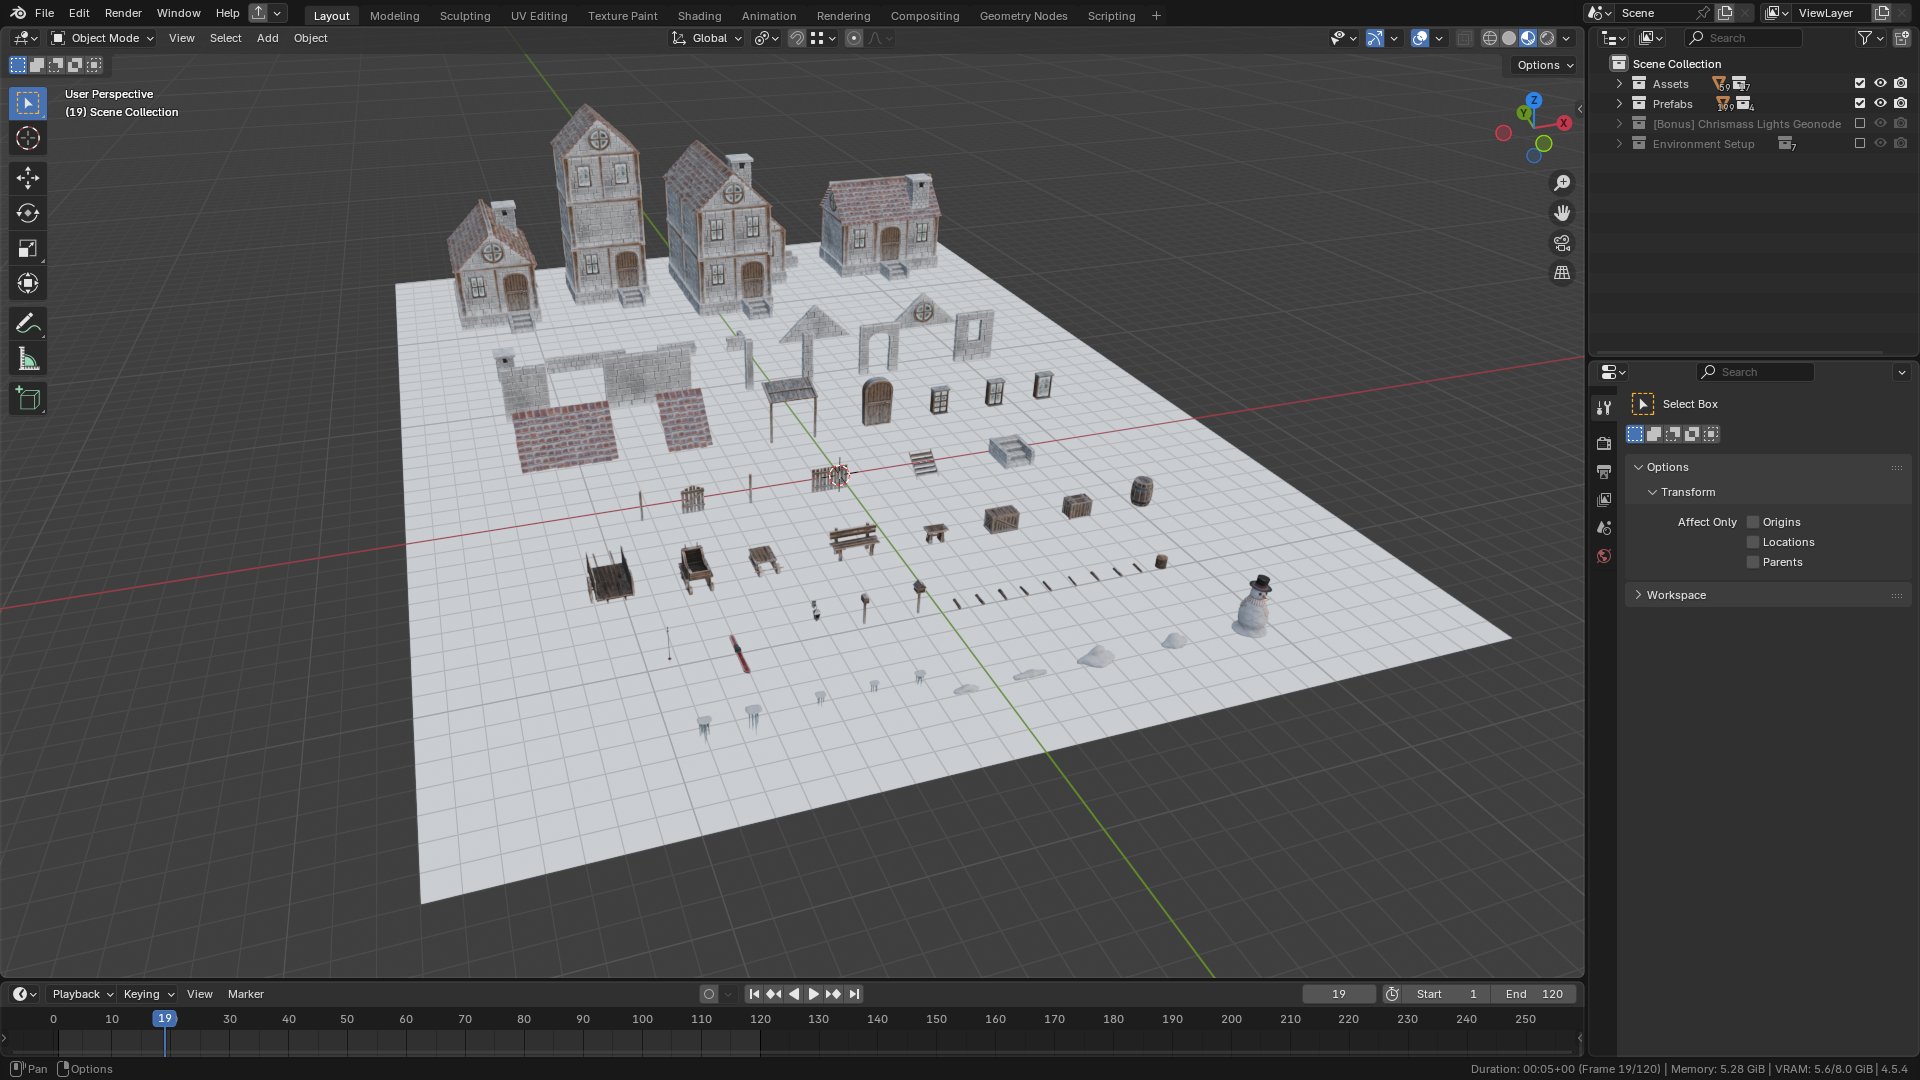Open the Object Mode dropdown
The width and height of the screenshot is (1920, 1080).
tap(103, 38)
